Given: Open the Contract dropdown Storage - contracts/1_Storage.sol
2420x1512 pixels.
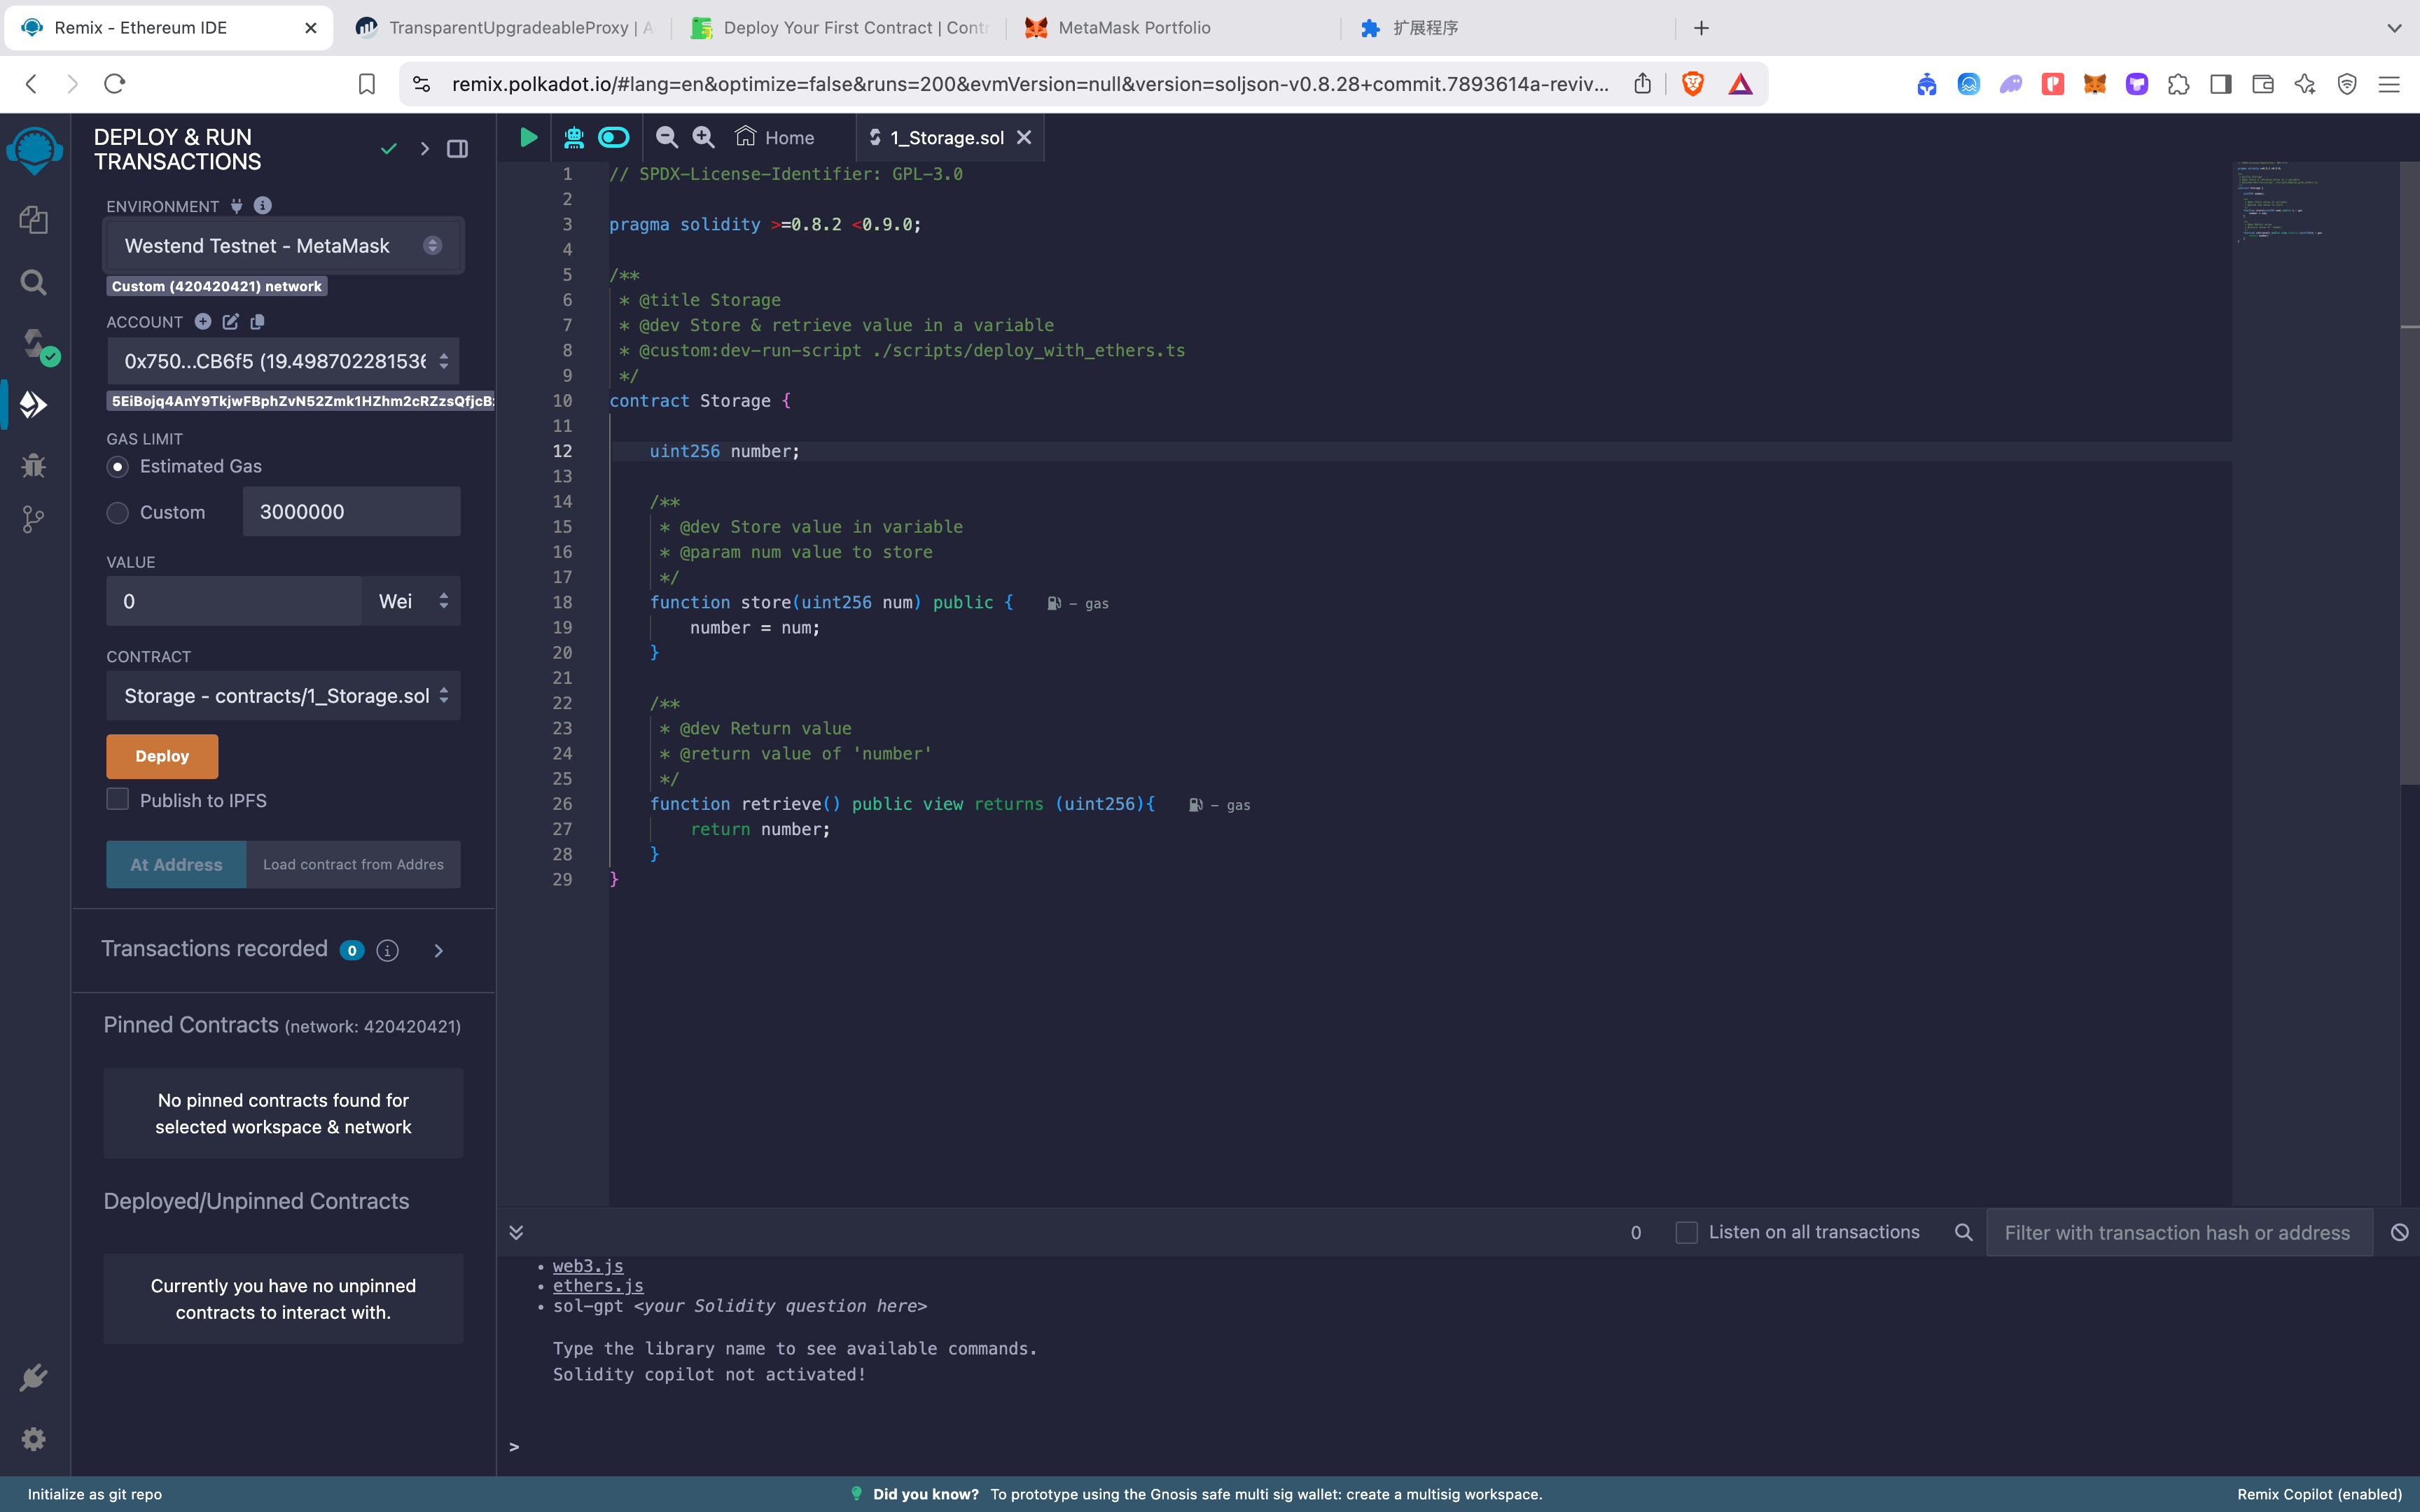Looking at the screenshot, I should 283,696.
